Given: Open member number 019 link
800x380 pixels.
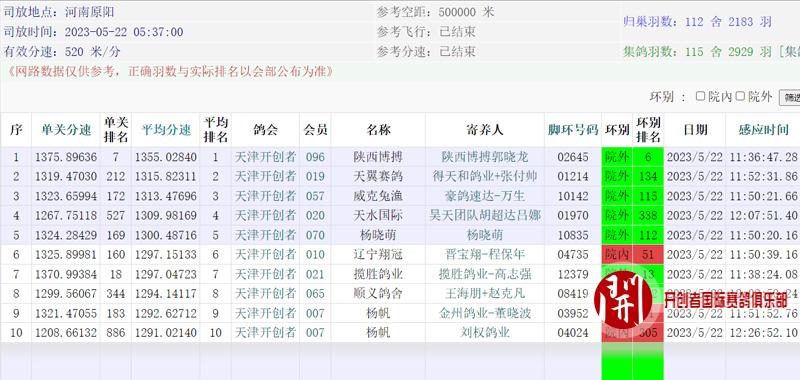Looking at the screenshot, I should (315, 176).
